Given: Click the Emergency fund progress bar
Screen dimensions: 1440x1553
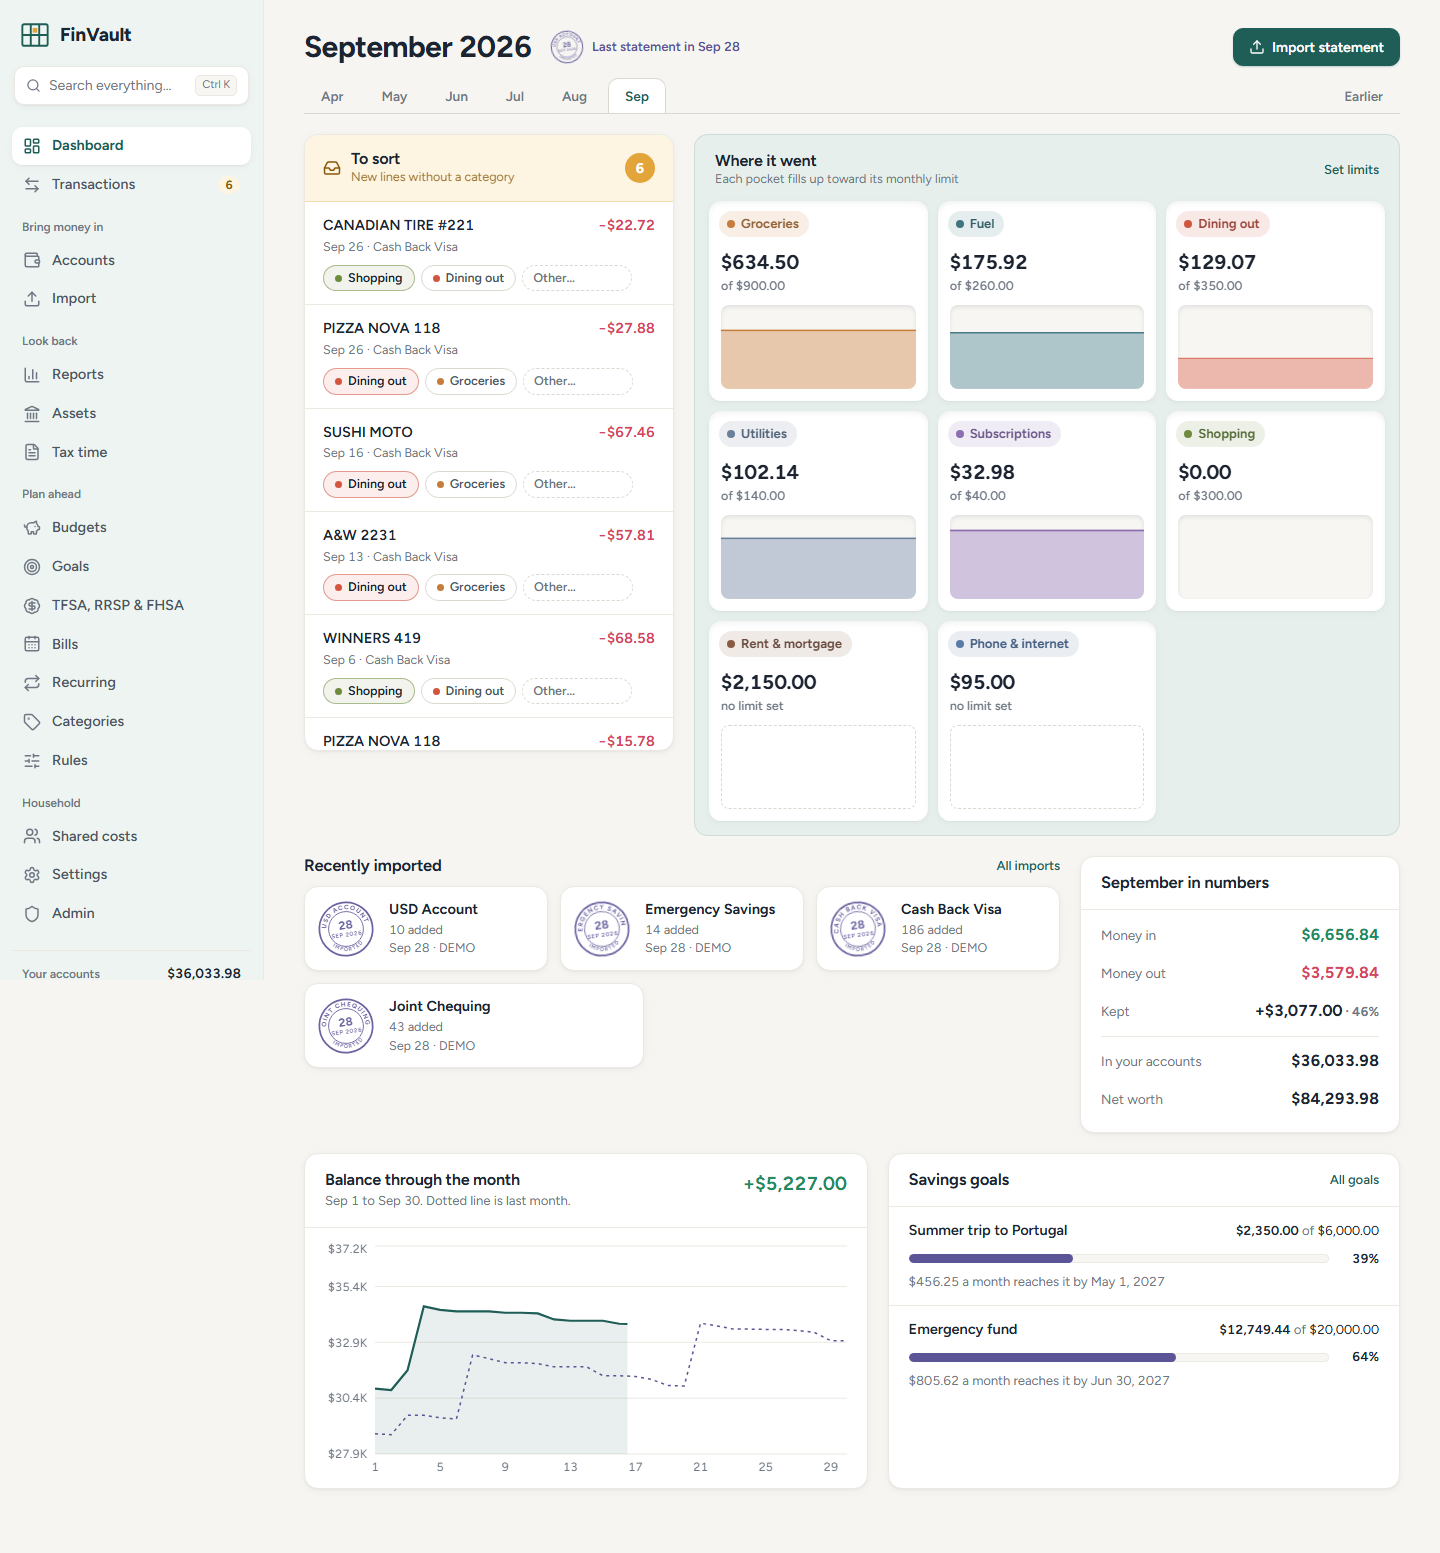Looking at the screenshot, I should 1119,1357.
